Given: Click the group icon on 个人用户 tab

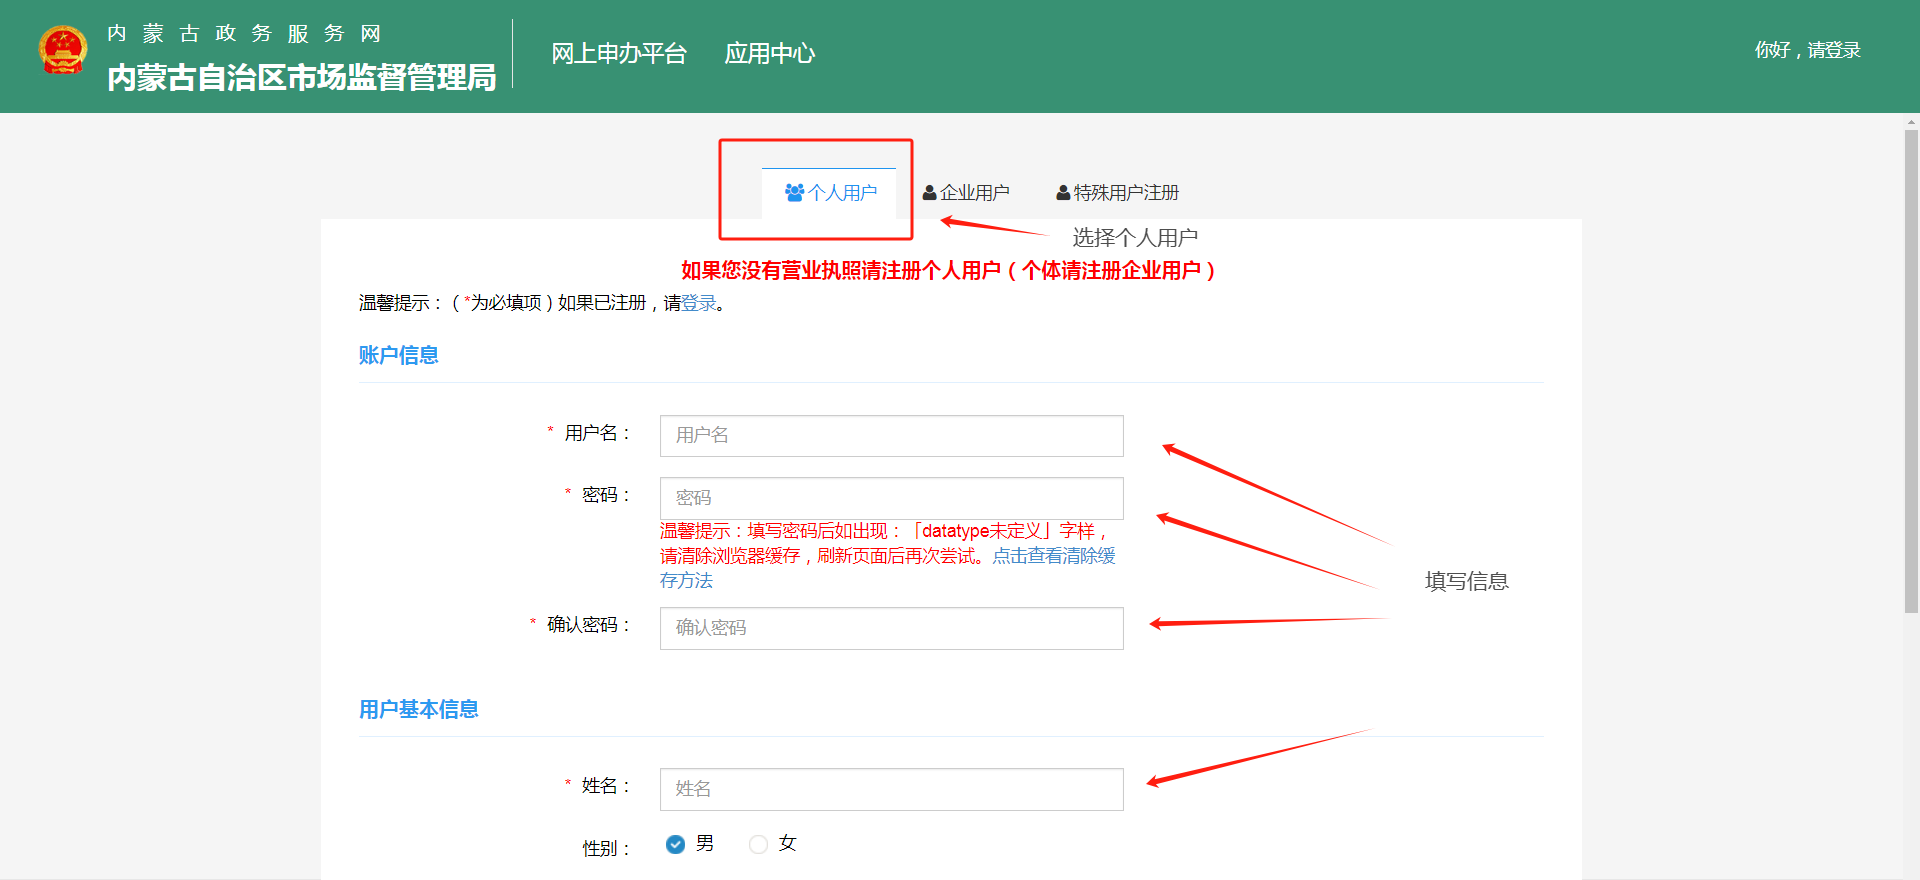Looking at the screenshot, I should 794,192.
